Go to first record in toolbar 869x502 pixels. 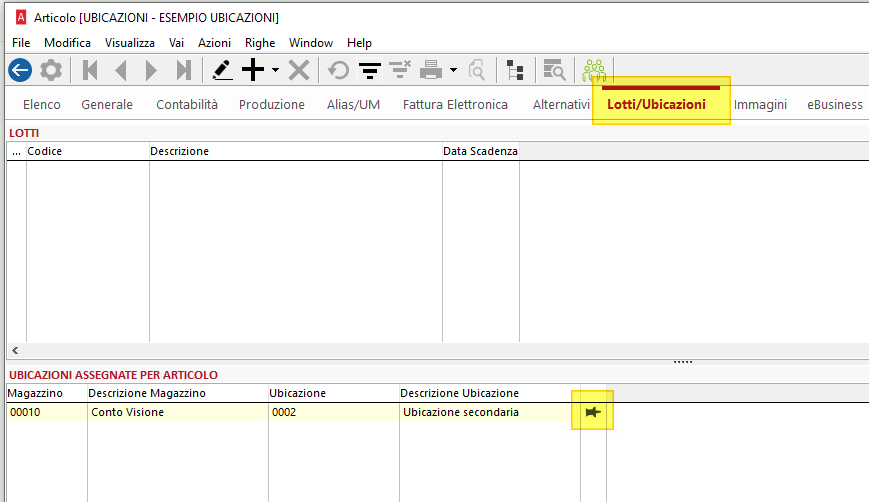(x=90, y=70)
